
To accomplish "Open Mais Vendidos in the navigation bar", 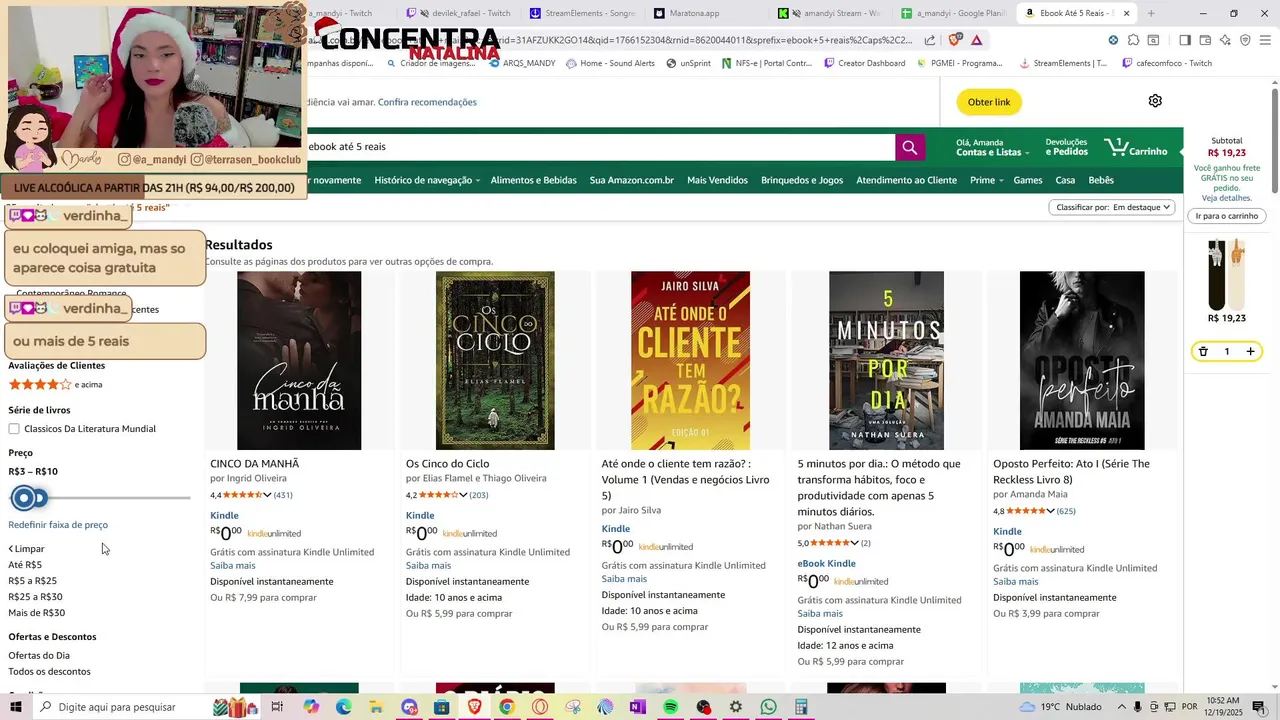I will pyautogui.click(x=717, y=180).
